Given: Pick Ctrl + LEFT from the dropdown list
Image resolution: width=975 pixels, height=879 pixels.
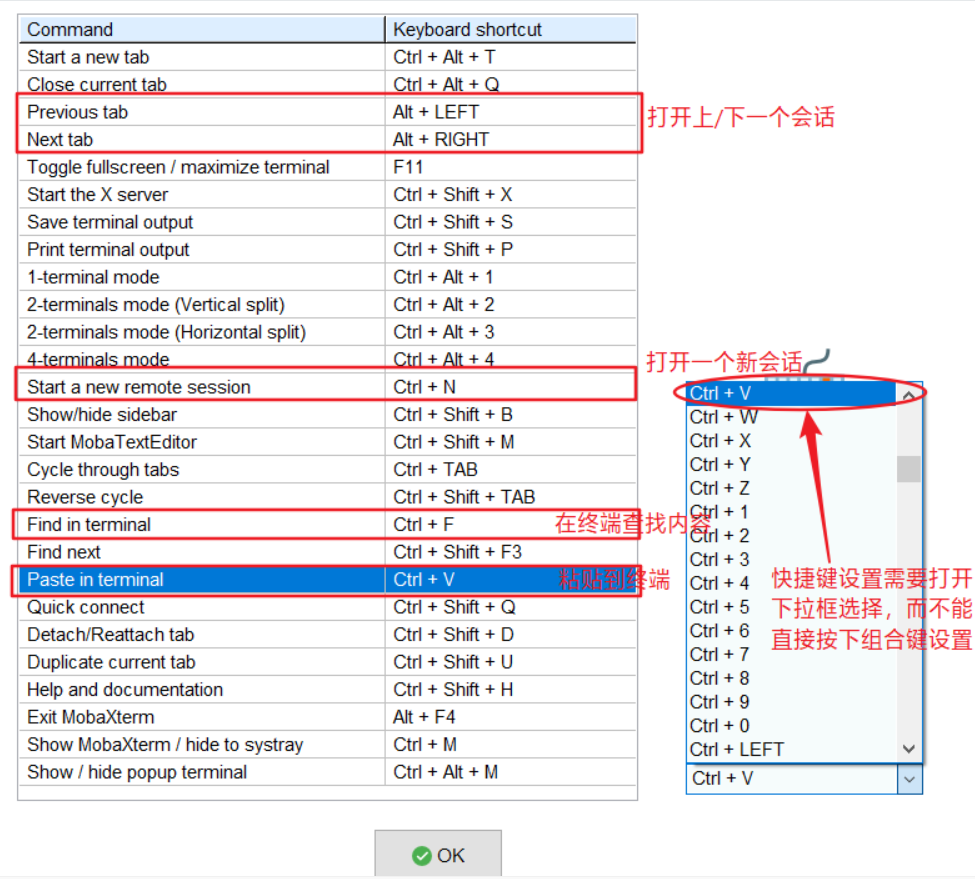Looking at the screenshot, I should (792, 749).
